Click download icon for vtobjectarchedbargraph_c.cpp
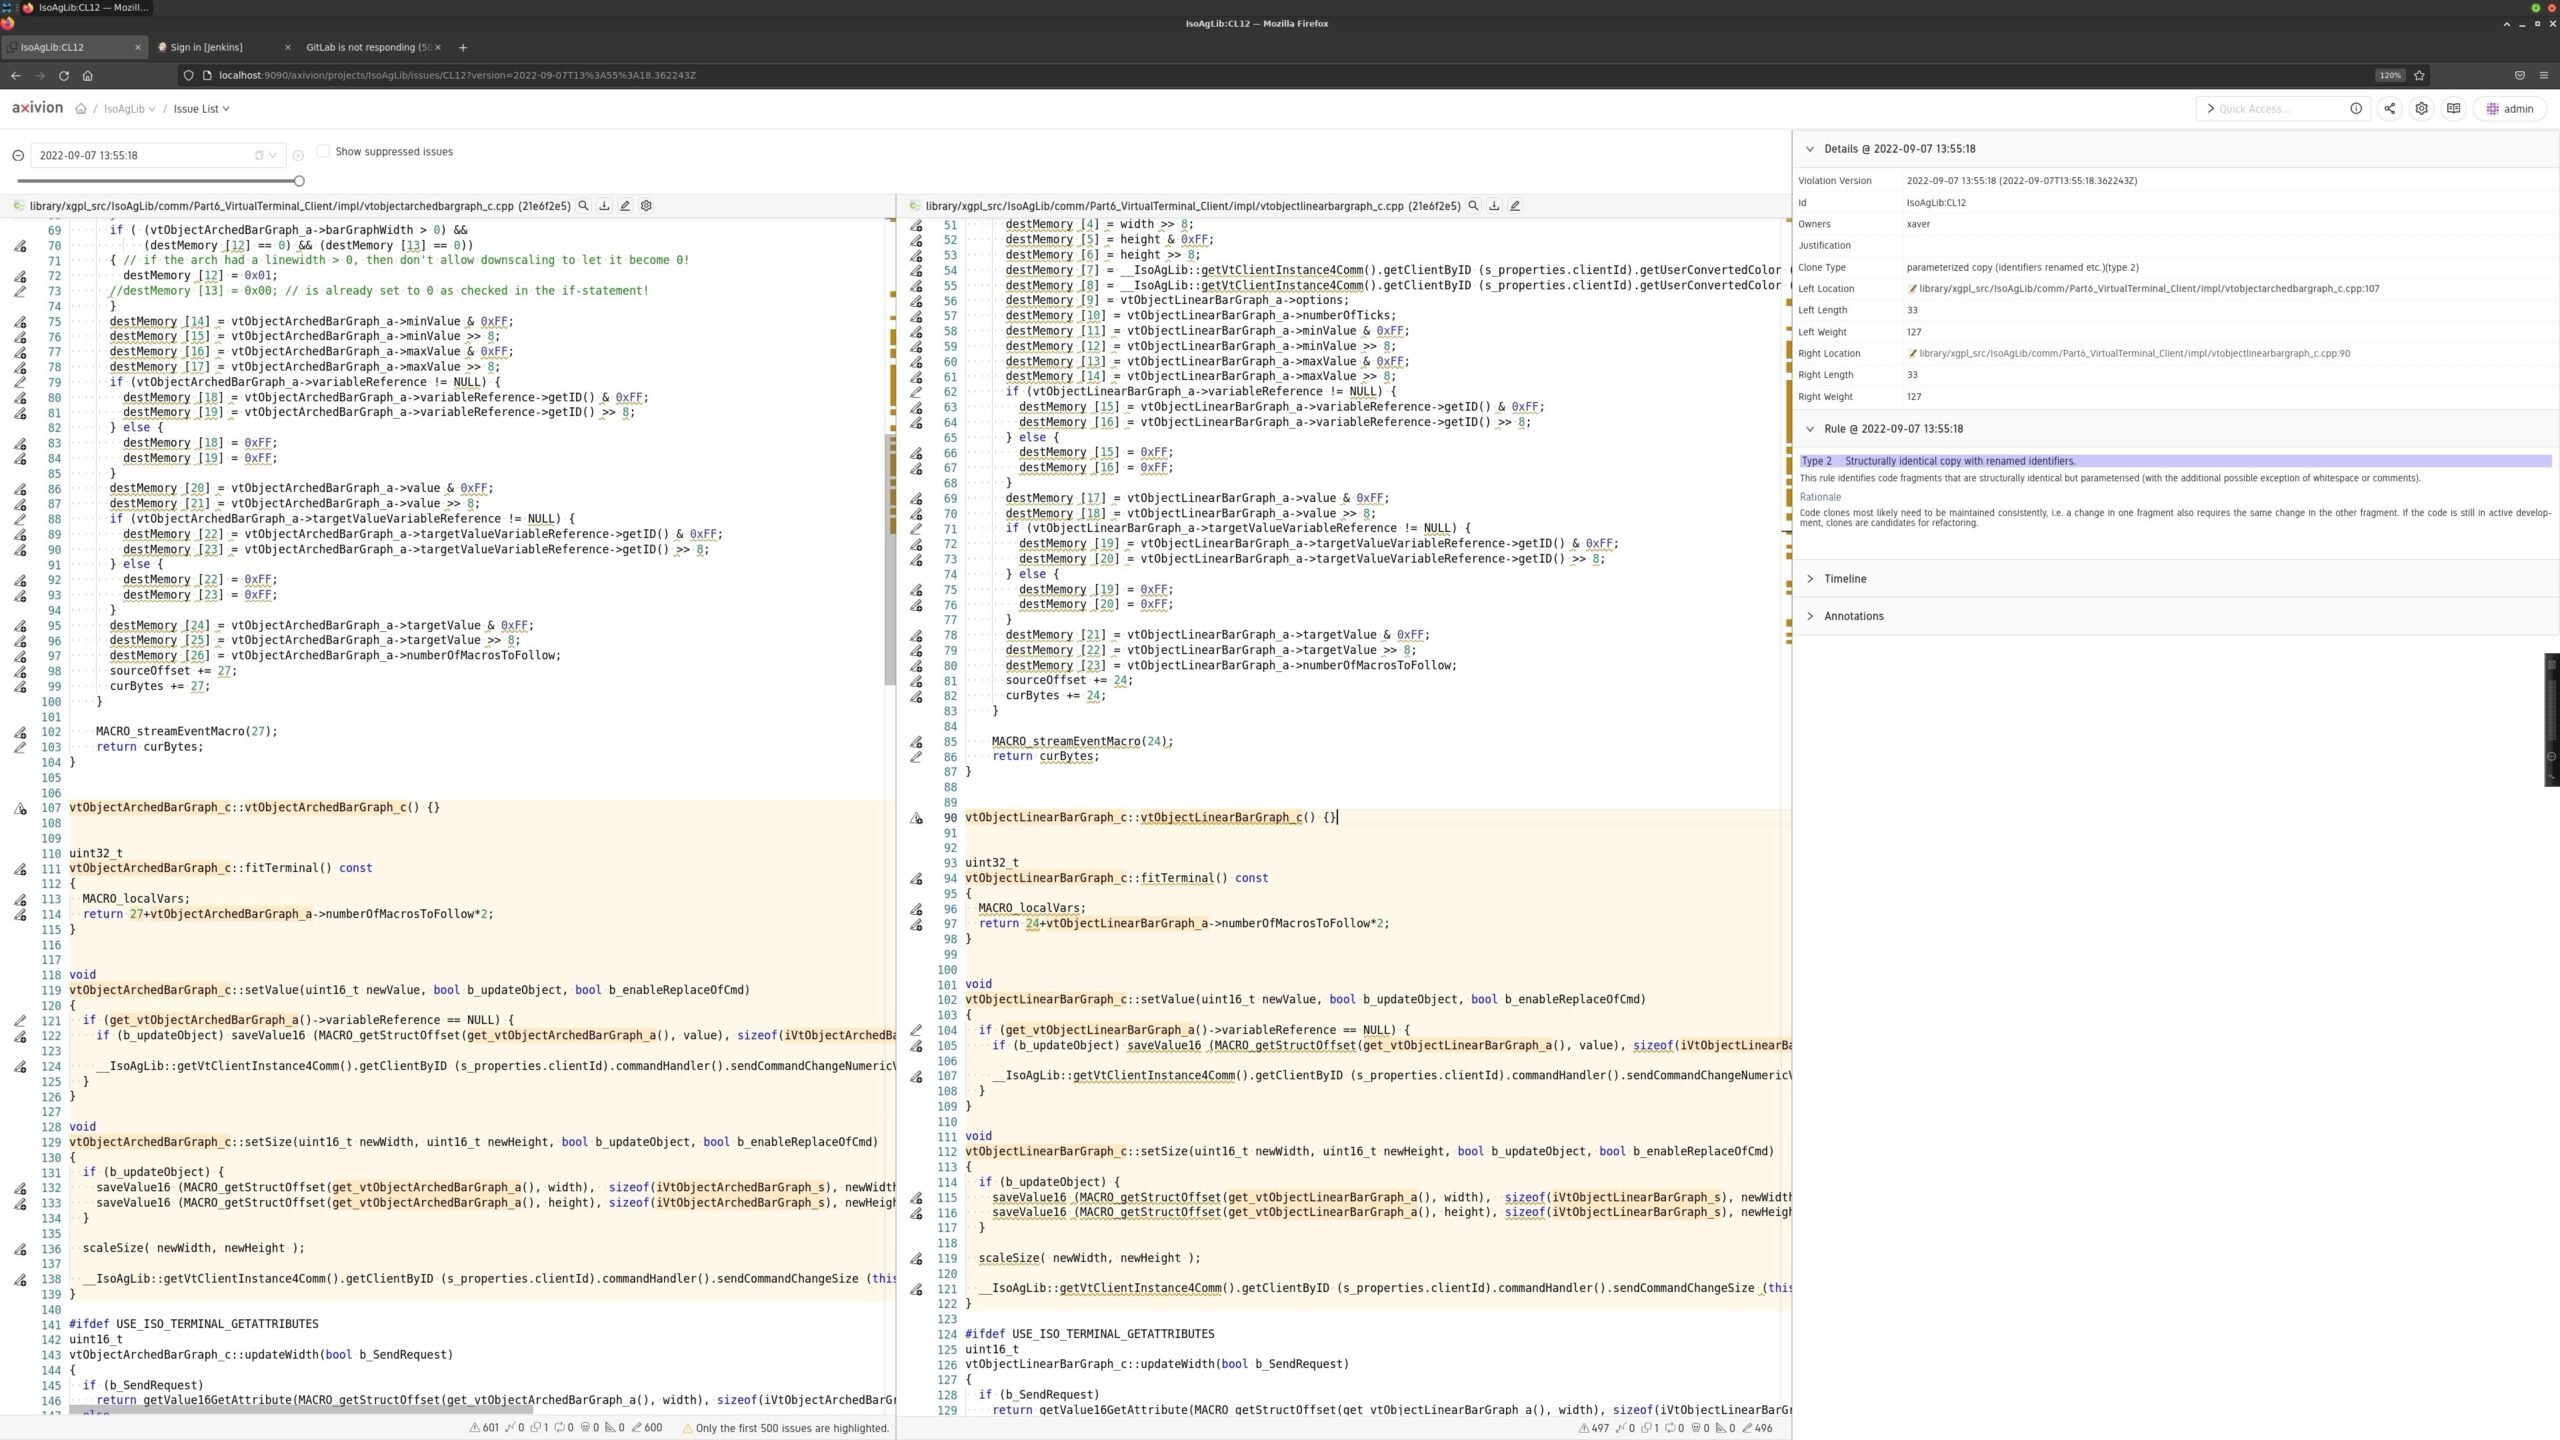 [x=604, y=206]
